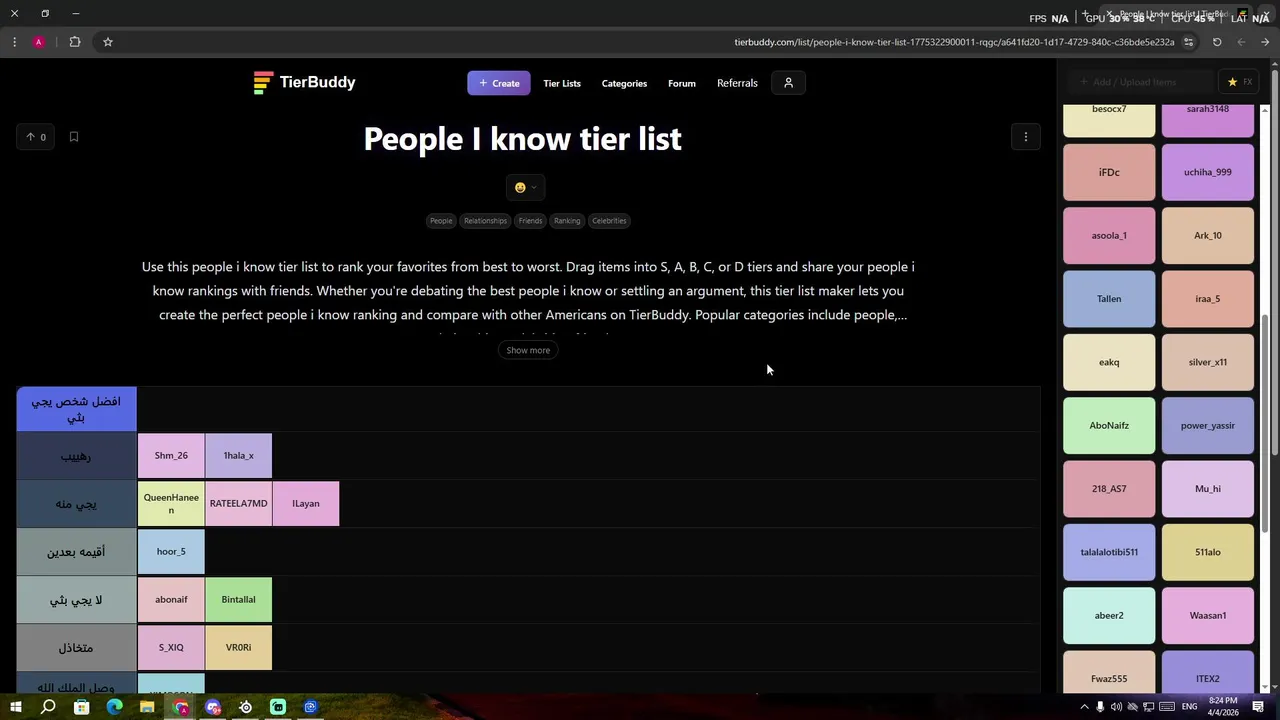Pick the Mu_hi sidebar item
The width and height of the screenshot is (1280, 720).
(1208, 489)
